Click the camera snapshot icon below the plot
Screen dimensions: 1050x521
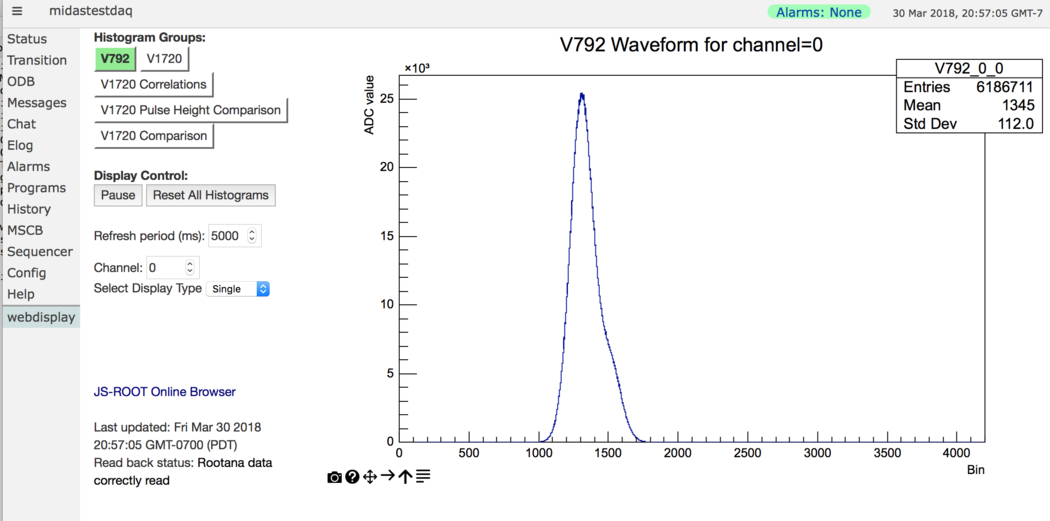[x=334, y=478]
